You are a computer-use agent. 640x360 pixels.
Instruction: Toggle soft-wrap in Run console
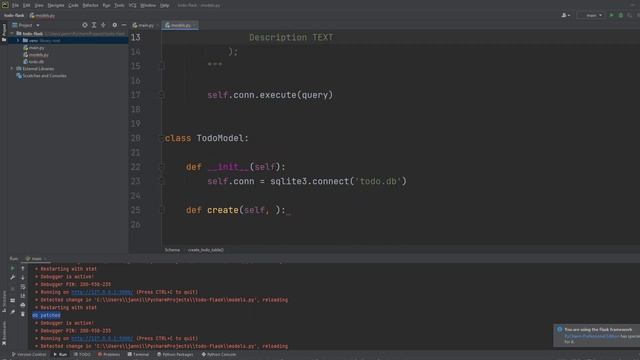pyautogui.click(x=23, y=287)
